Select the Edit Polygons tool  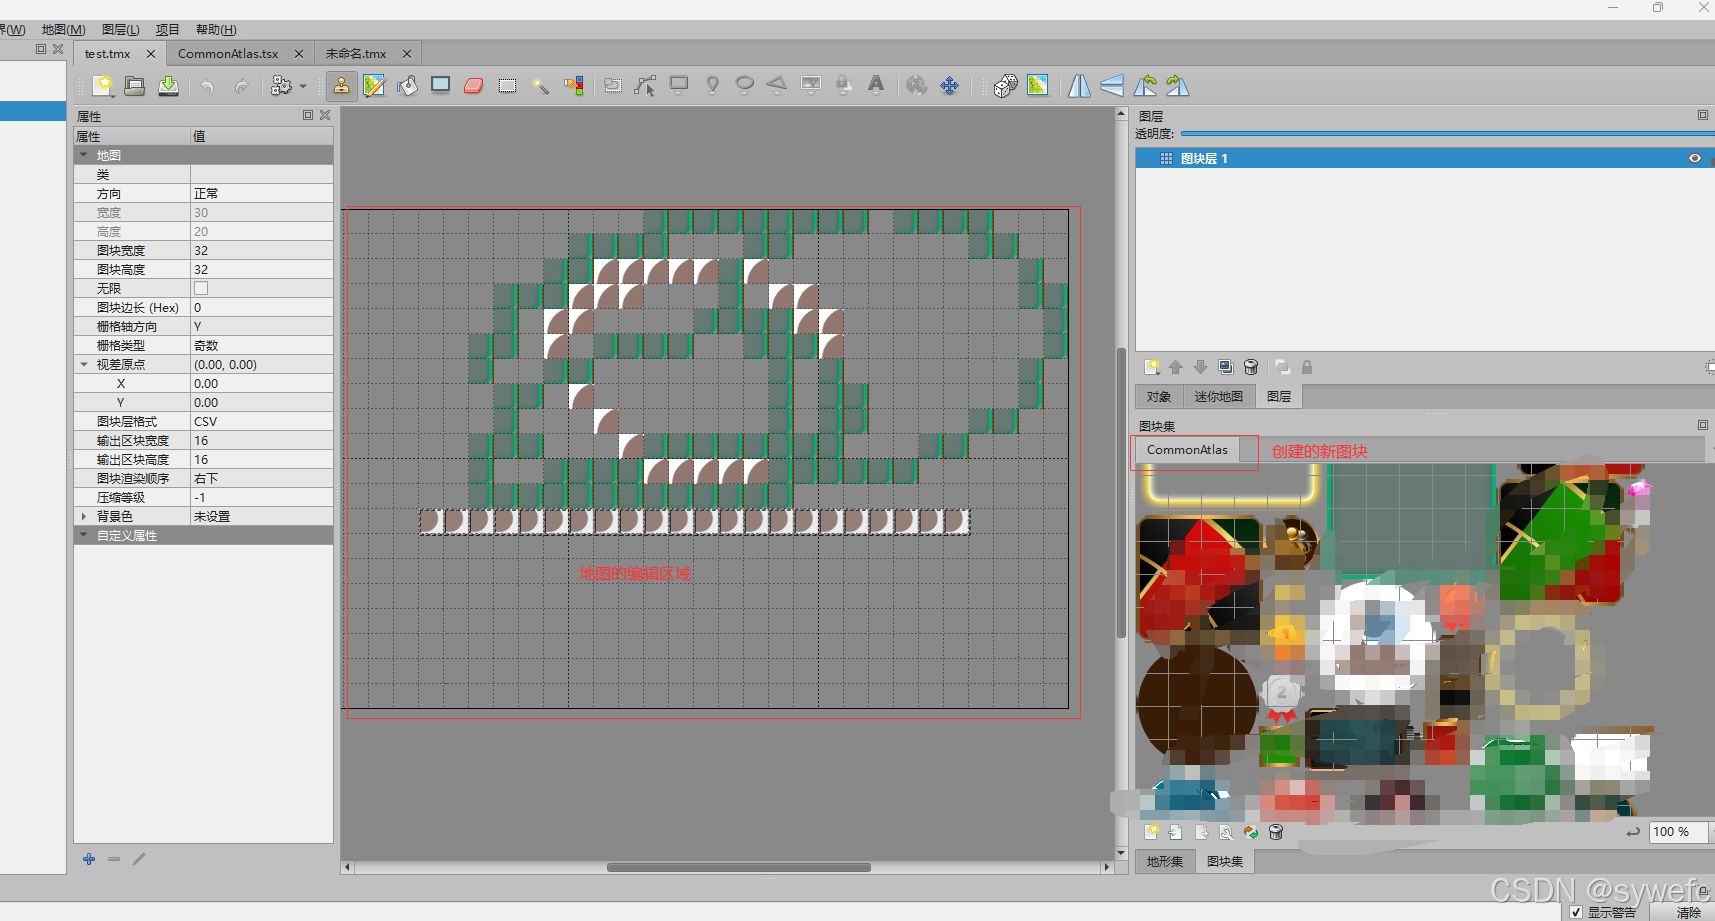(x=645, y=86)
